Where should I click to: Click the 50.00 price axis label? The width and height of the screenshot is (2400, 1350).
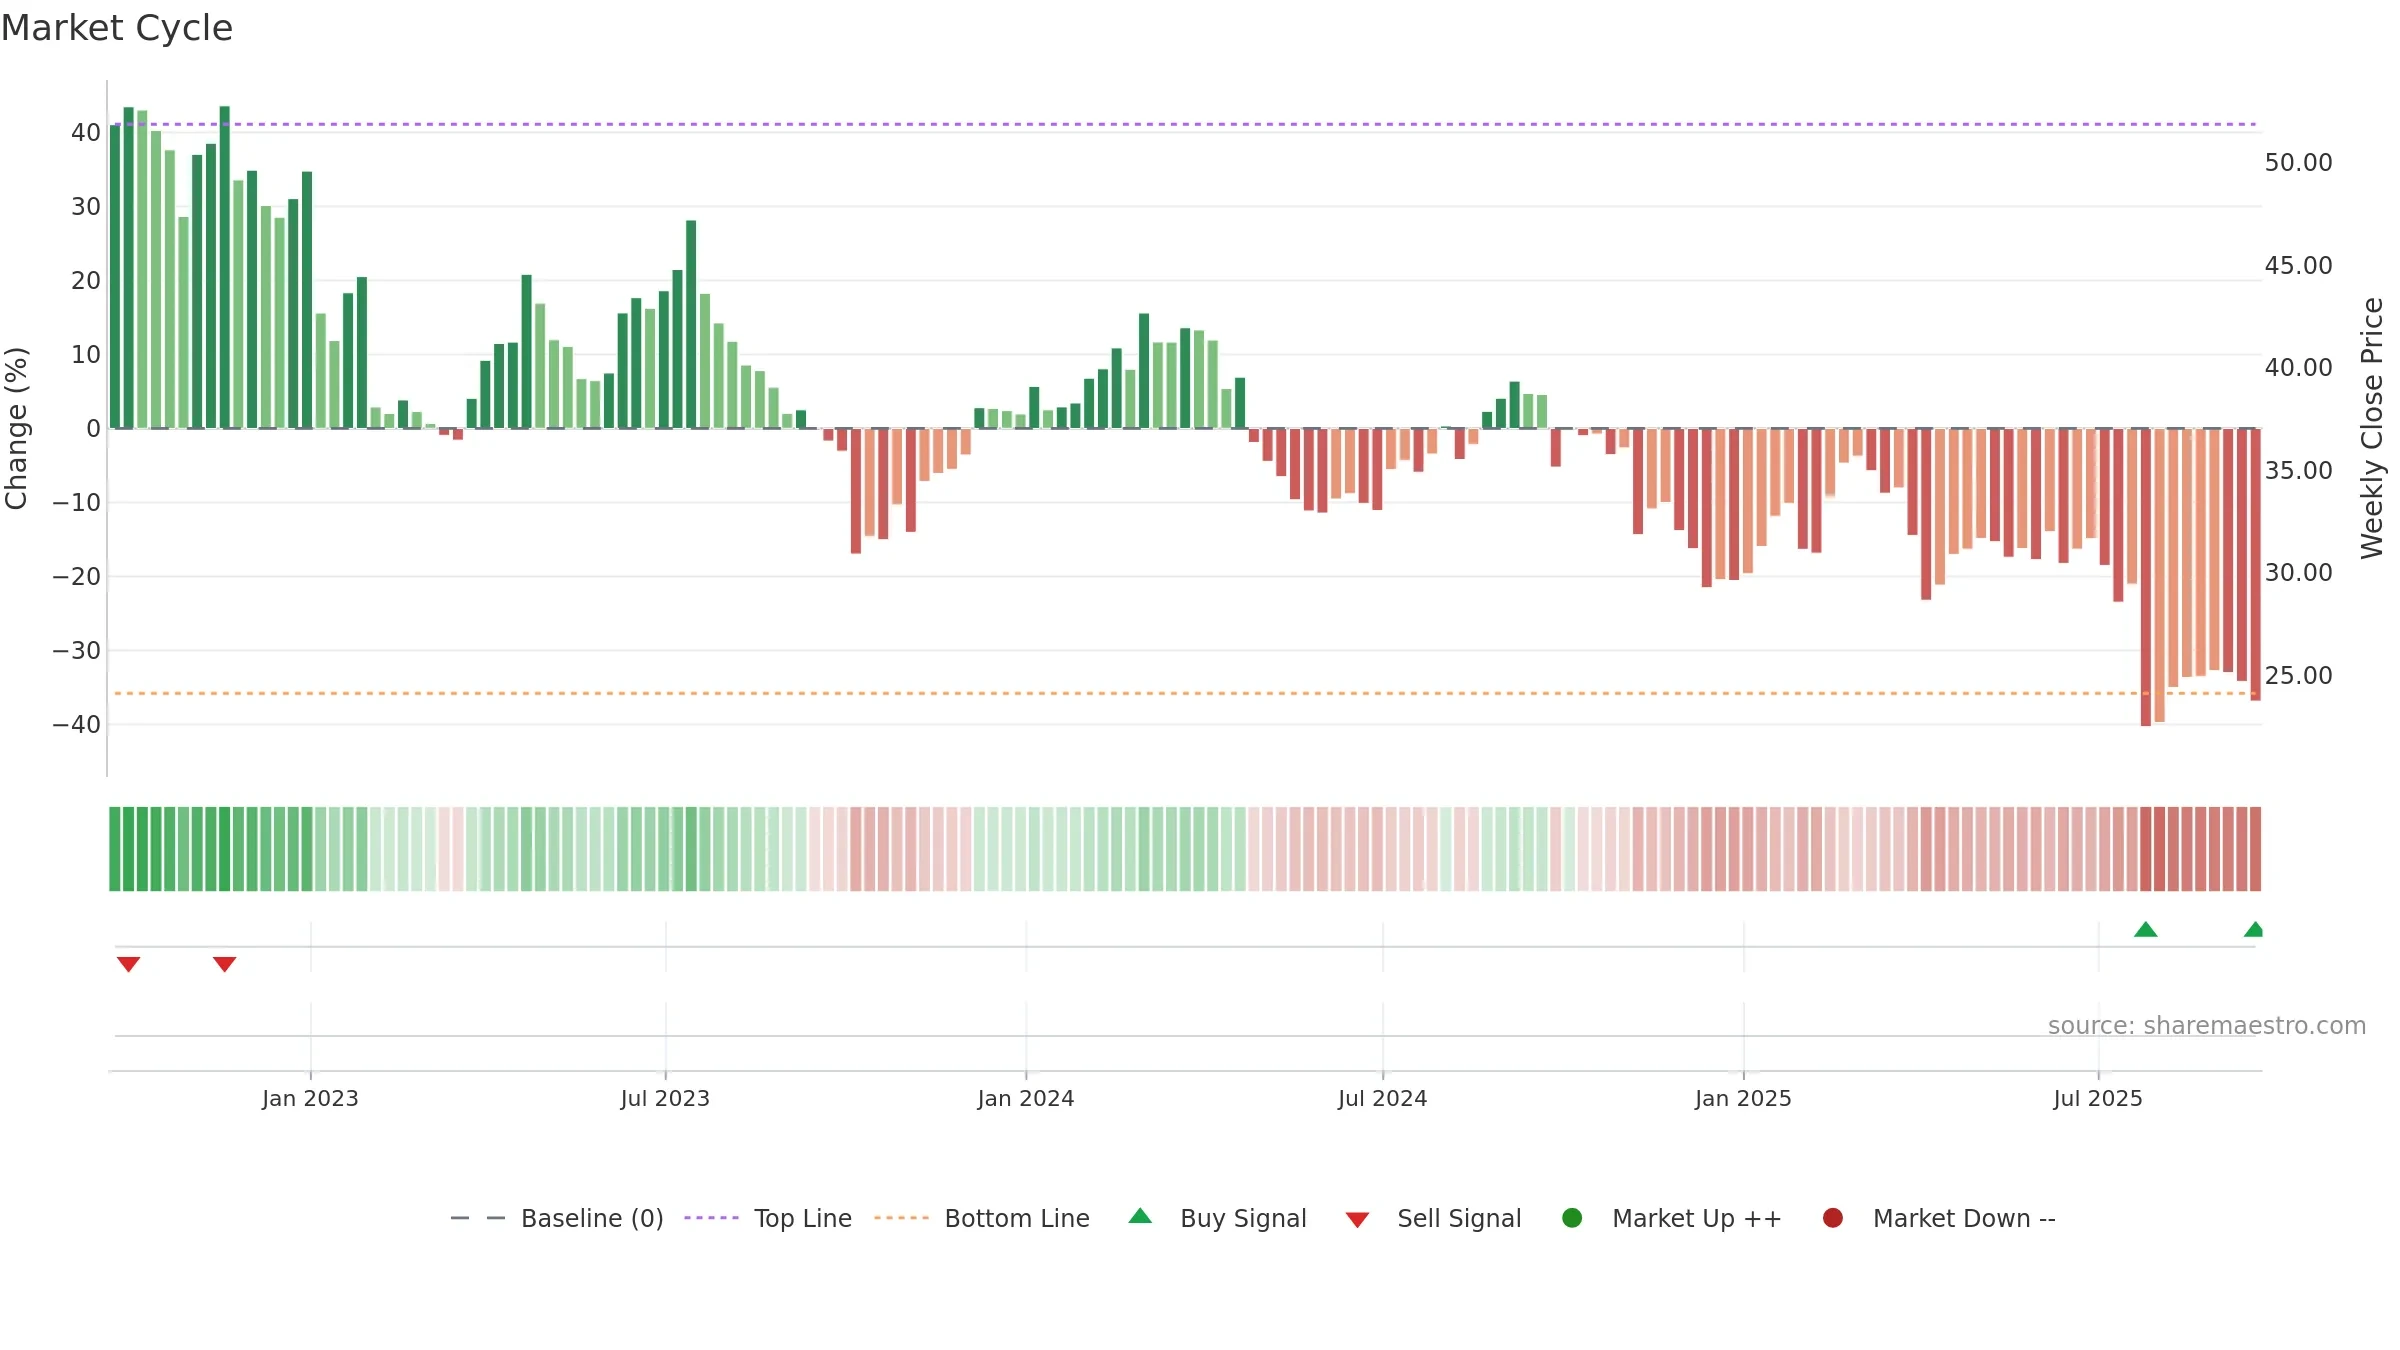[x=2298, y=163]
